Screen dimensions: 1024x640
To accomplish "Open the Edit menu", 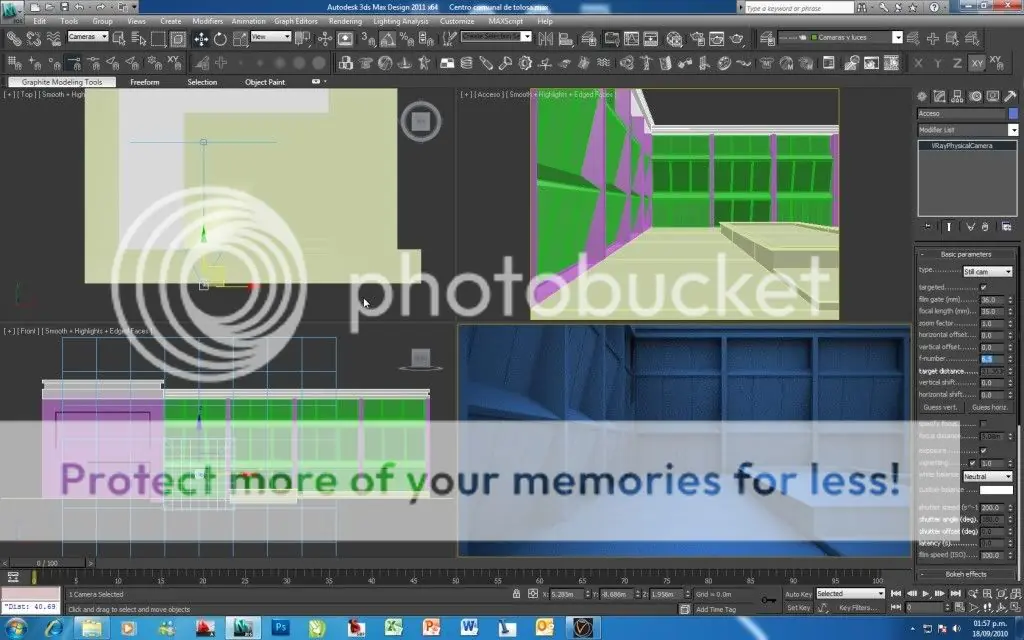I will tap(40, 21).
